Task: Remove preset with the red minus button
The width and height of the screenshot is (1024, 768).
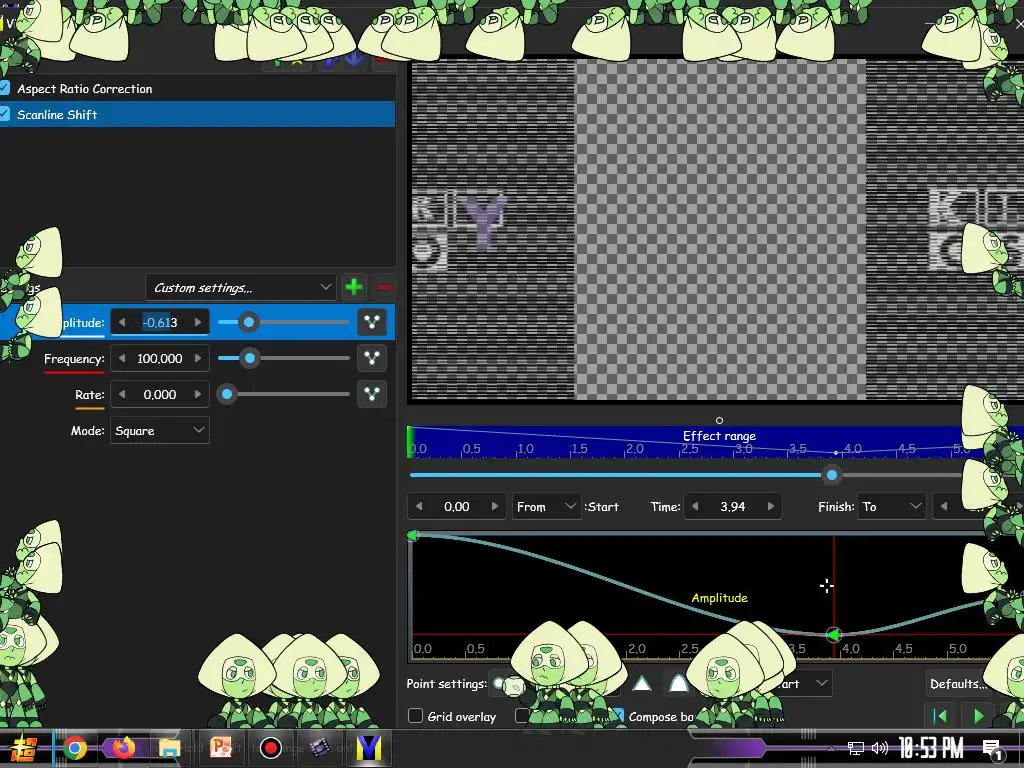Action: pos(384,287)
